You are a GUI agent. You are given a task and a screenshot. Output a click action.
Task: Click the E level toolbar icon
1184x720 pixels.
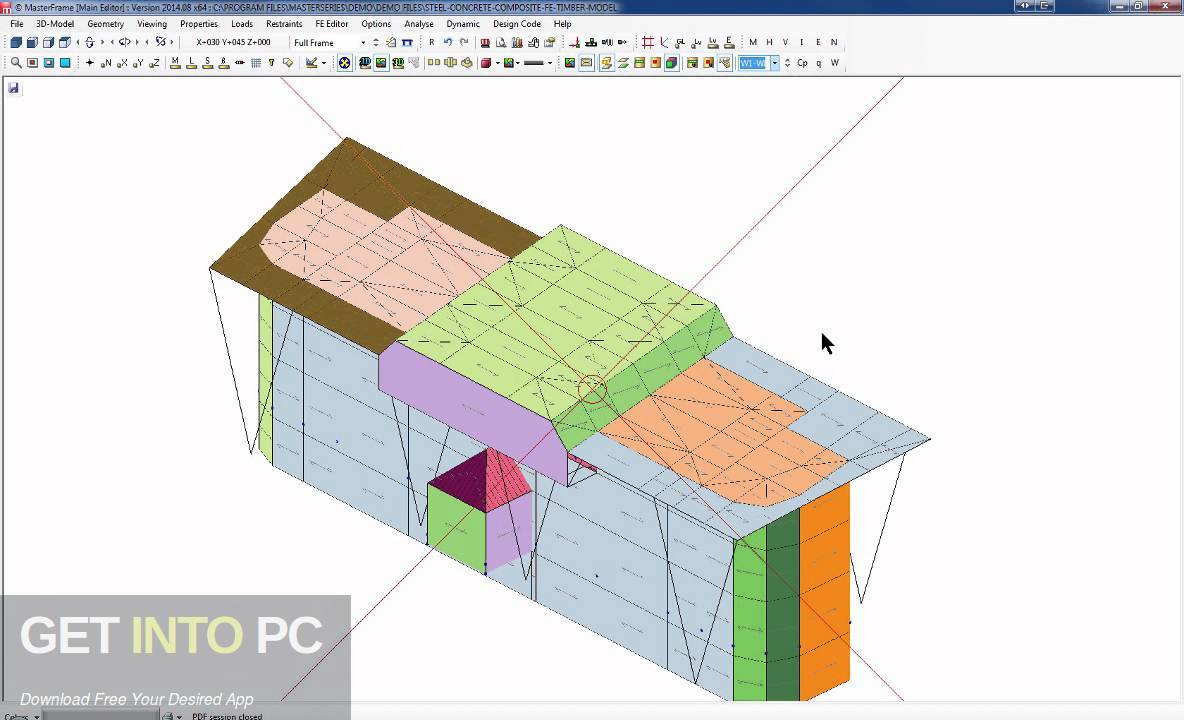[729, 42]
